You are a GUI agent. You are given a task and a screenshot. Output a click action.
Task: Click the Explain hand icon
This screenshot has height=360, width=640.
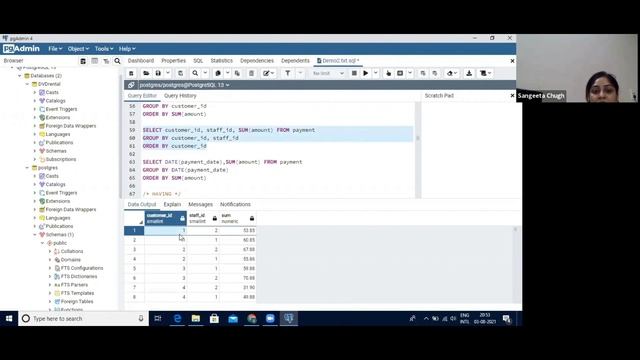(389, 73)
